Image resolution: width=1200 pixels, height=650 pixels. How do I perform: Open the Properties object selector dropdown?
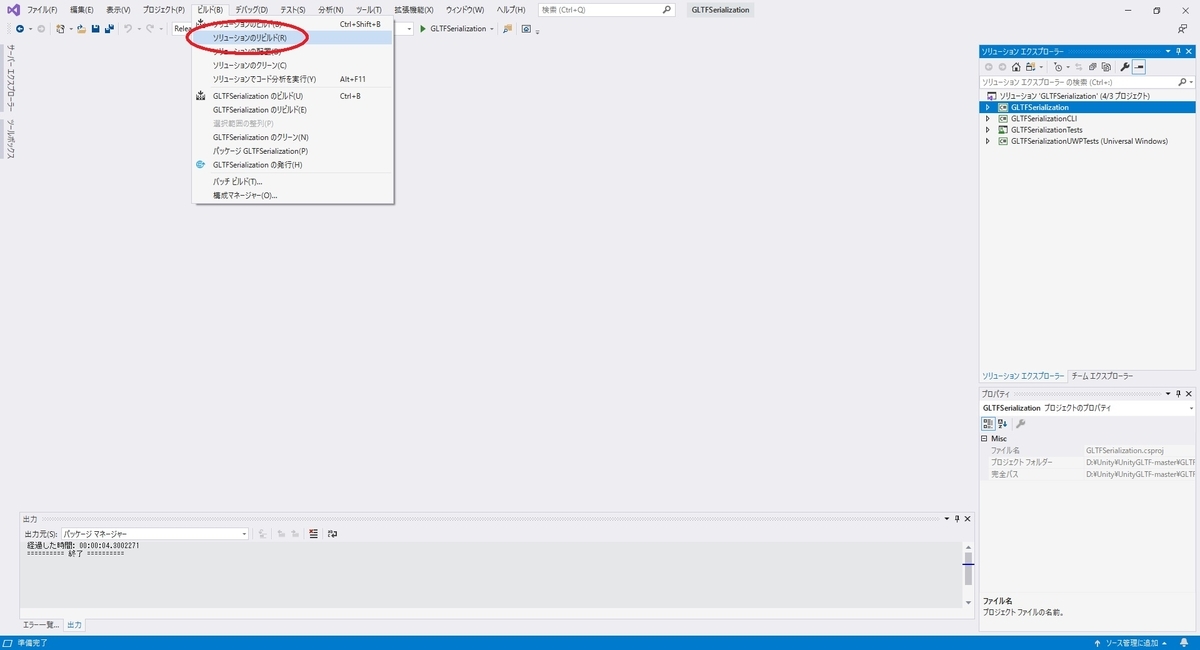click(1190, 408)
